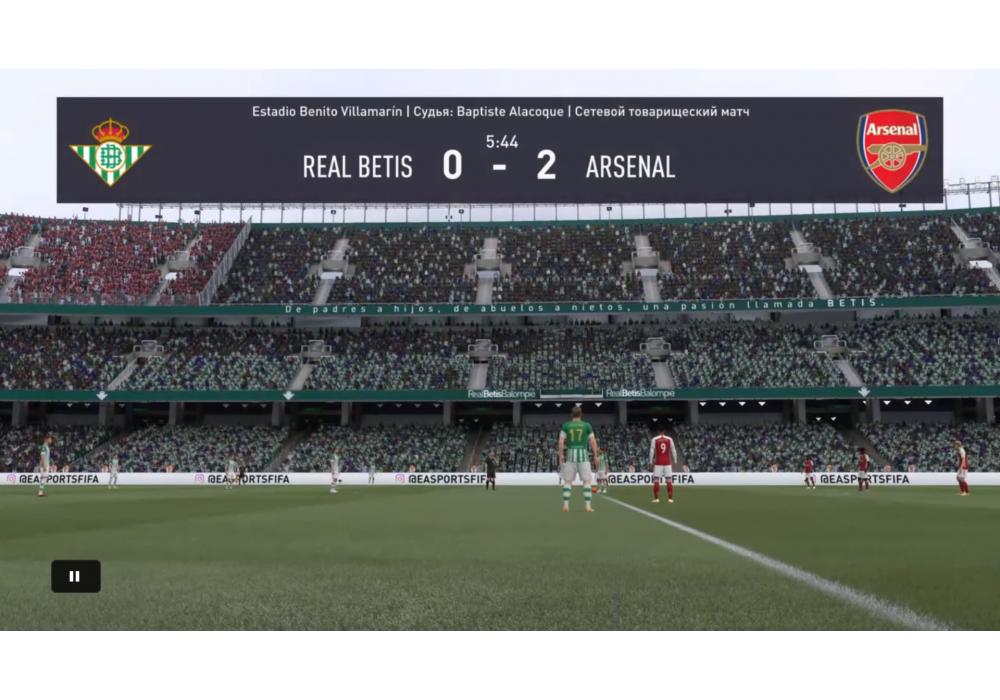Click the rightmost @EASPORTSFIFA ad board
This screenshot has height=700, width=1000.
[x=864, y=479]
